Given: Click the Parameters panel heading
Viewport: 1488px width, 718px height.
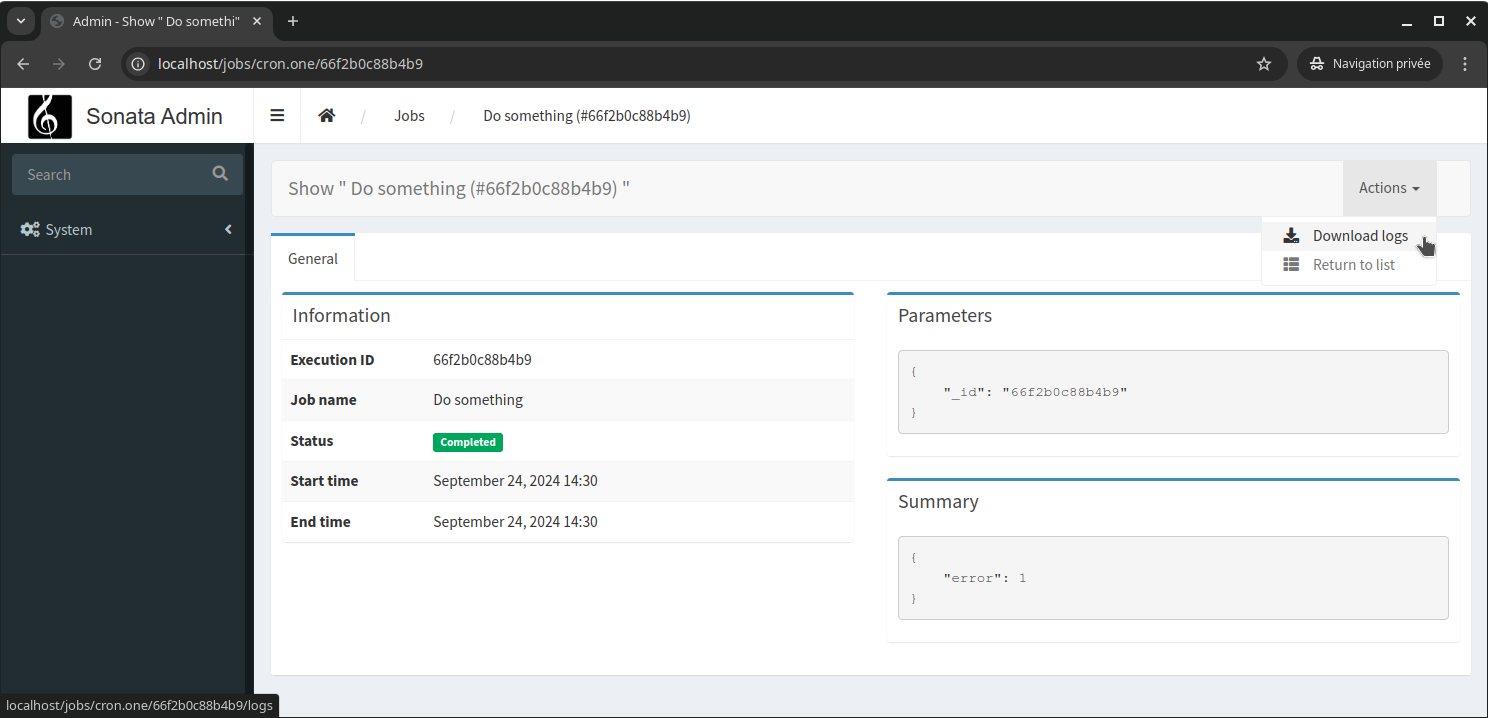Looking at the screenshot, I should coord(945,316).
